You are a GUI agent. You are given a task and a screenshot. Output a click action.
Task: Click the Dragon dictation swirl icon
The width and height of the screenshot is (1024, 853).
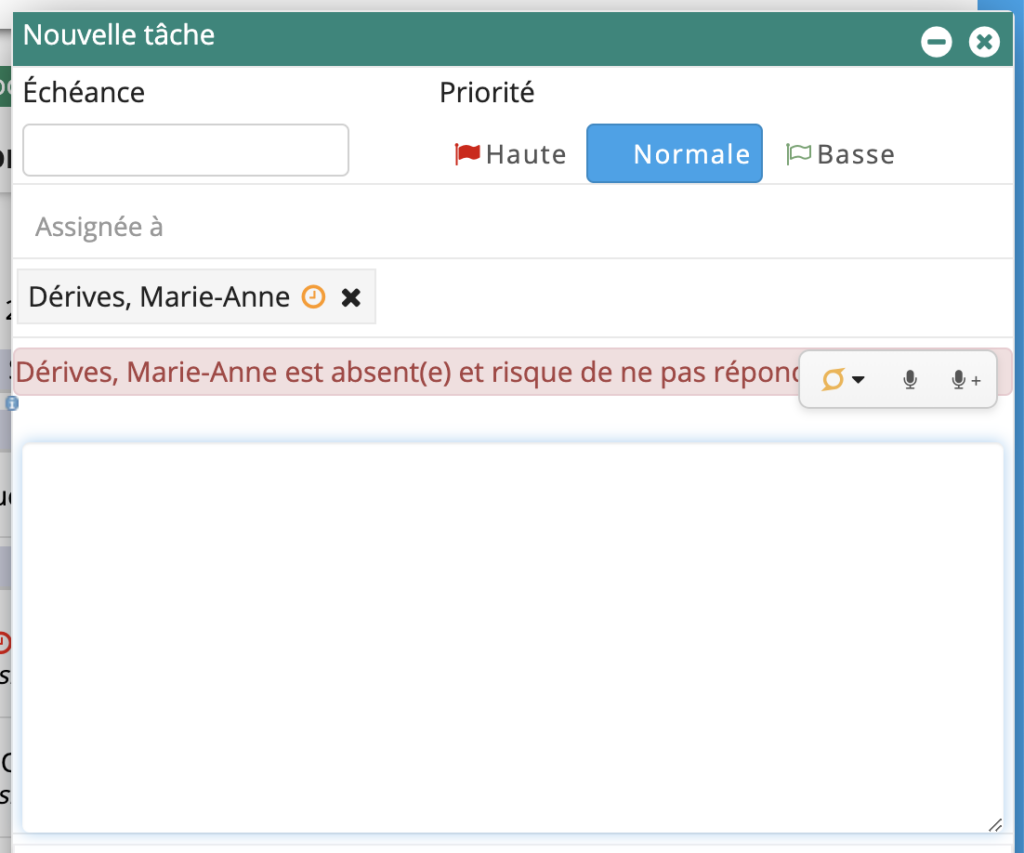pos(832,380)
